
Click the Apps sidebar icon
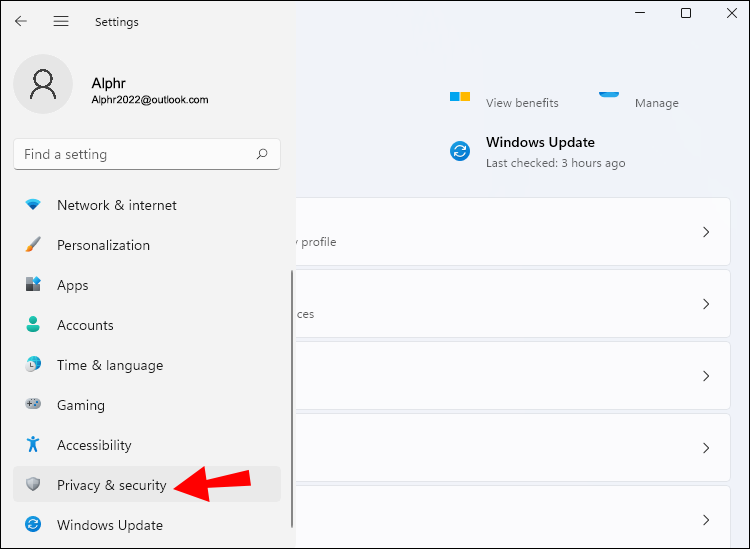coord(33,285)
